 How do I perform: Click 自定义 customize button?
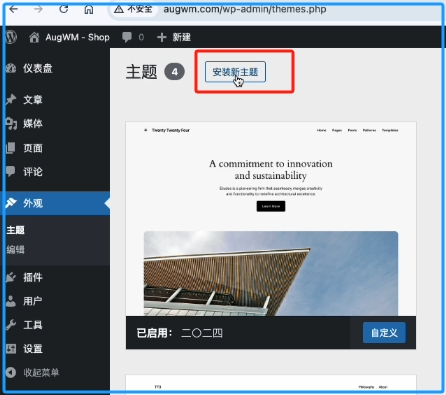click(x=384, y=333)
